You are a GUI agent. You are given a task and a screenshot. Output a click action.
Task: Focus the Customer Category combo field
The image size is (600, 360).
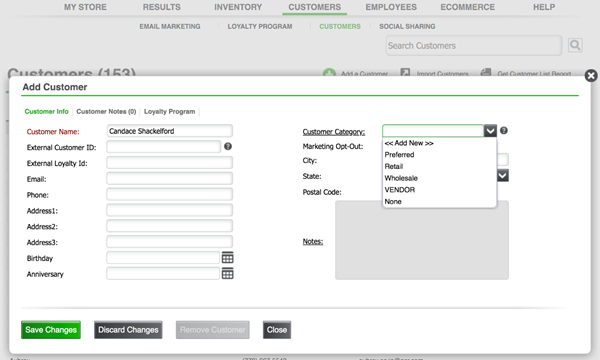pos(433,131)
